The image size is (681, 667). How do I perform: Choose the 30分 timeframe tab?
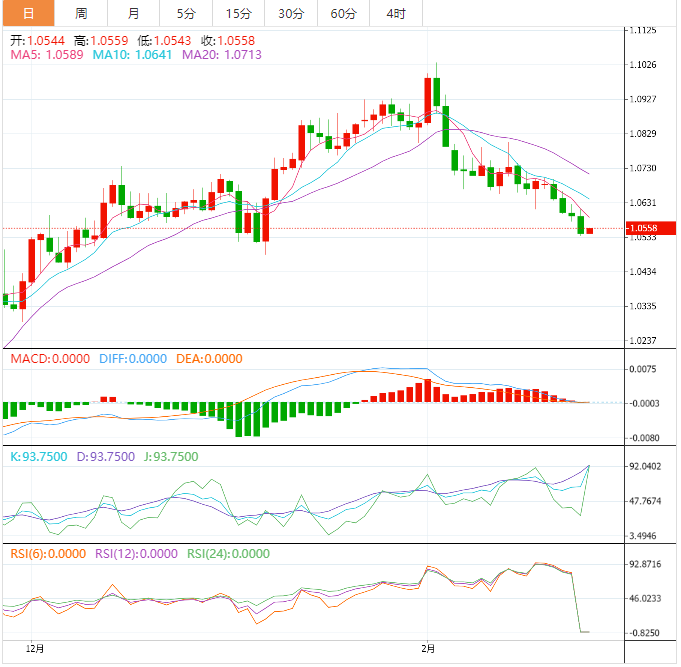click(x=291, y=14)
